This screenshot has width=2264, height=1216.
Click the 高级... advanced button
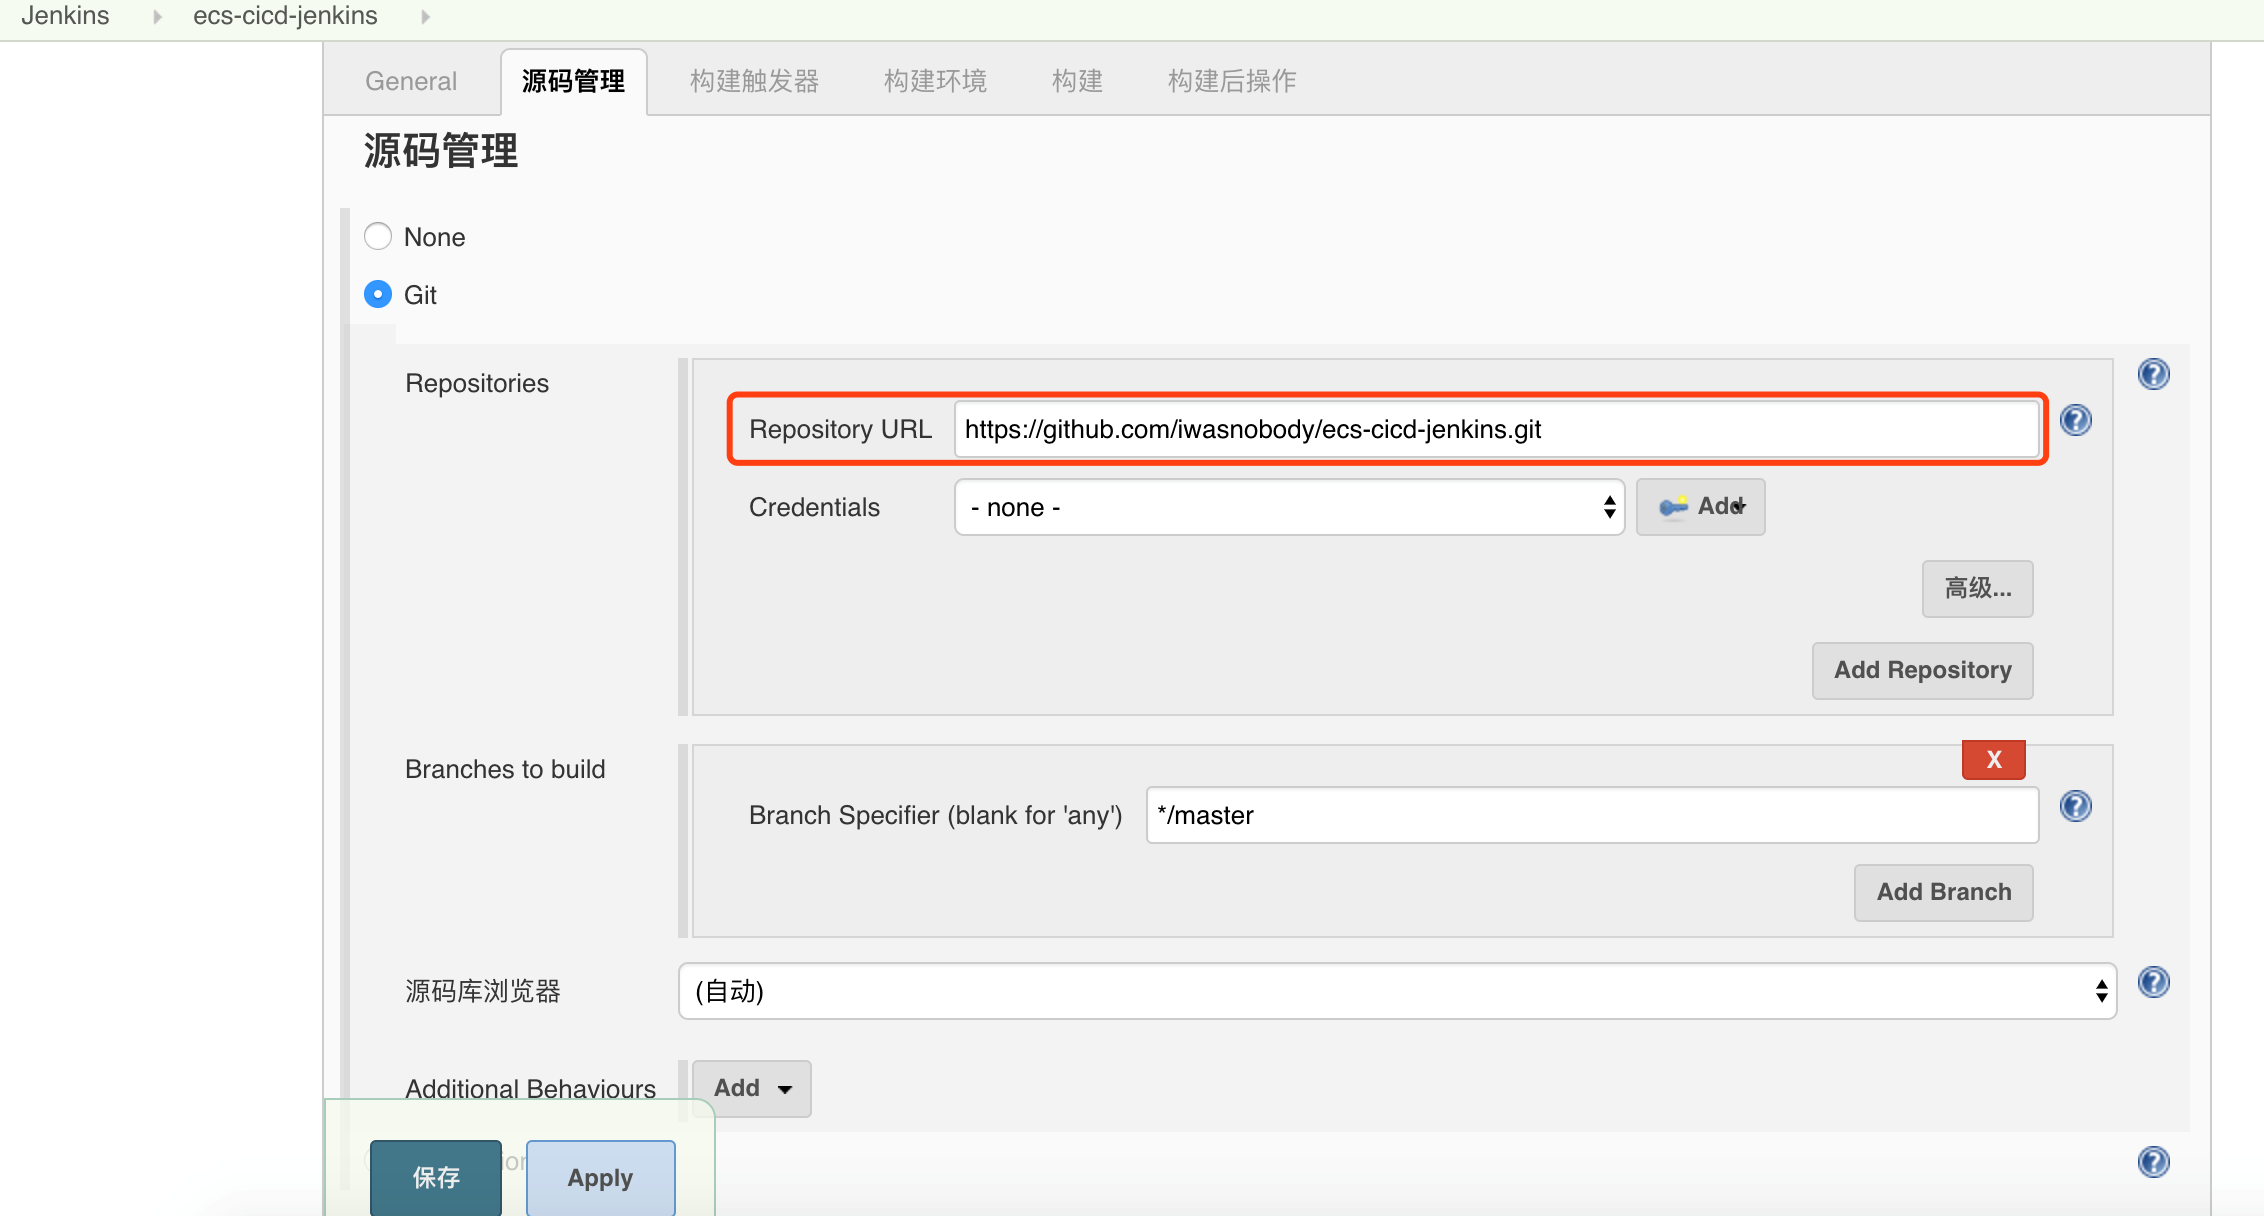click(x=1977, y=588)
